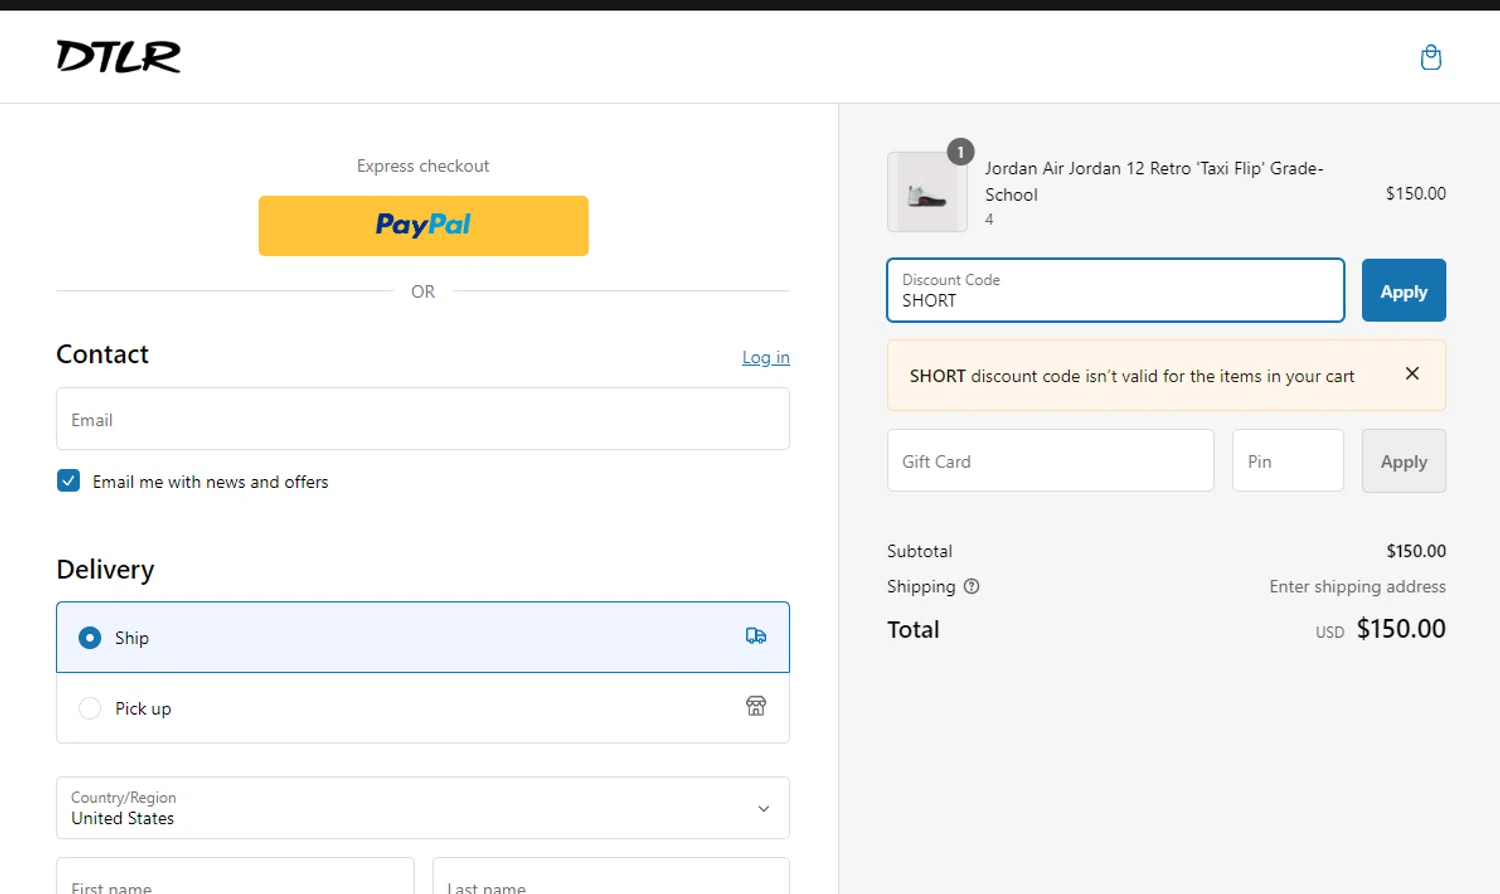This screenshot has width=1500, height=894.
Task: Click the gift card Apply button
Action: tap(1404, 461)
